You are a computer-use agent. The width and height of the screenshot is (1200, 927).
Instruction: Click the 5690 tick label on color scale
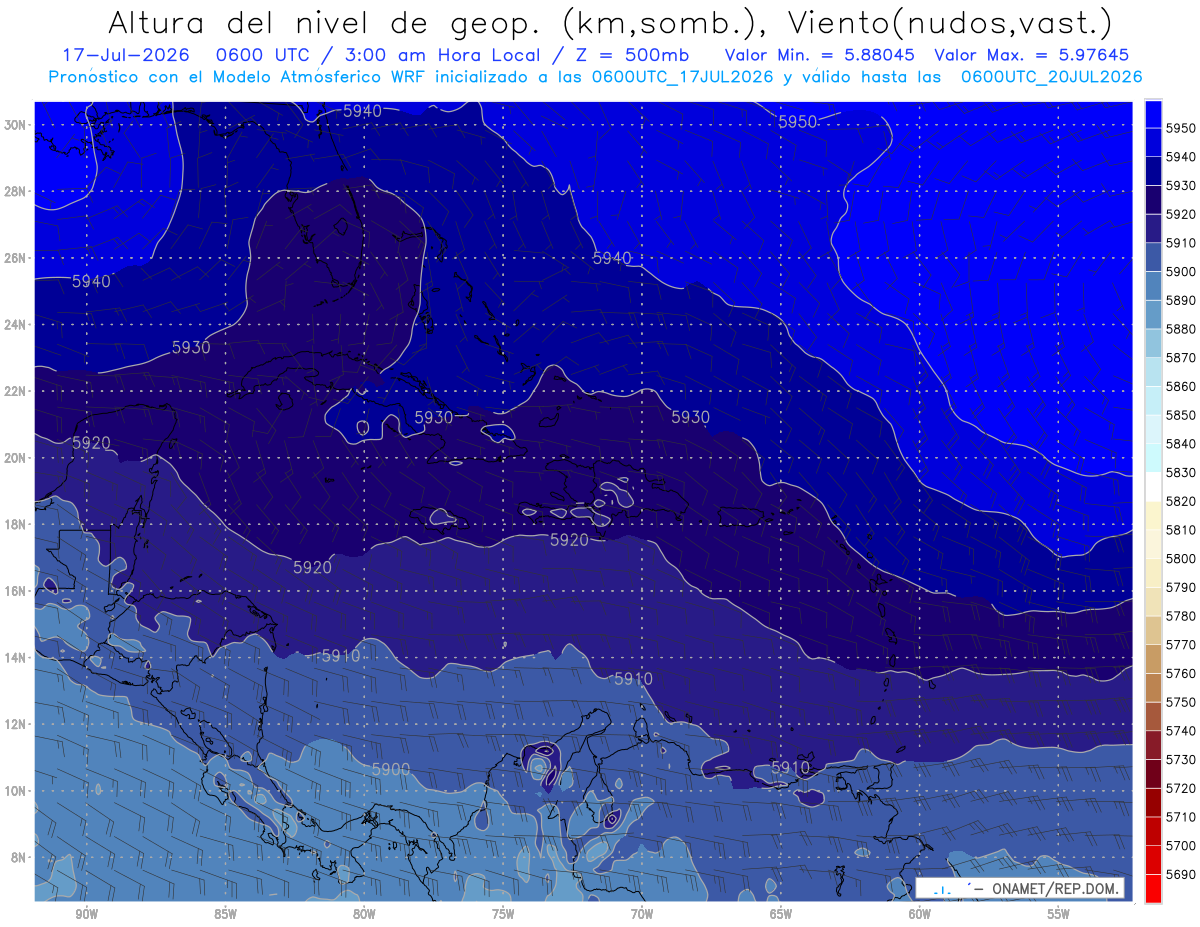click(1181, 874)
